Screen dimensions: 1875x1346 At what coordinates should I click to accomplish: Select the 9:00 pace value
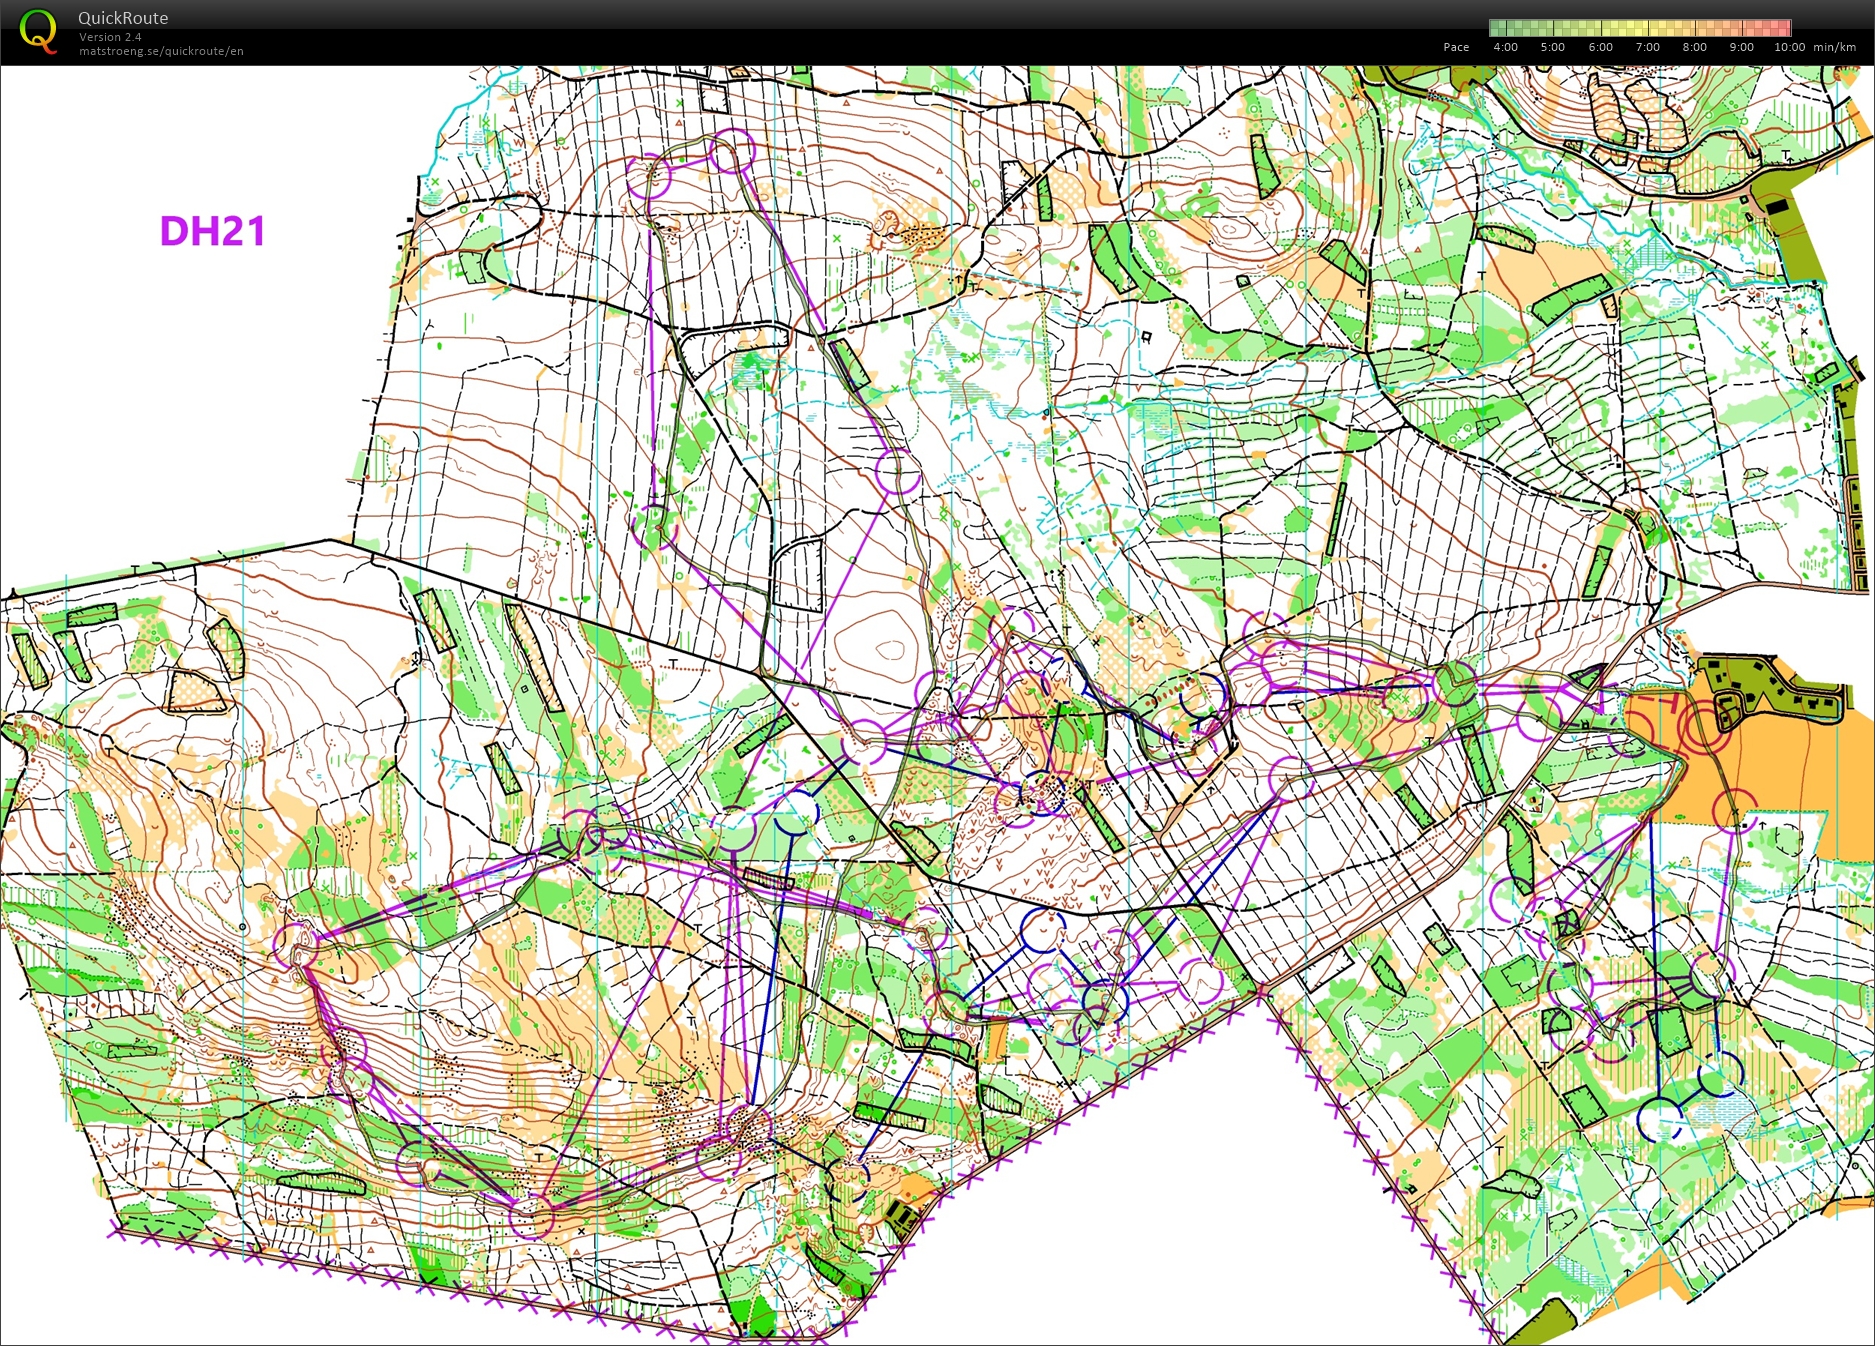tap(1741, 47)
